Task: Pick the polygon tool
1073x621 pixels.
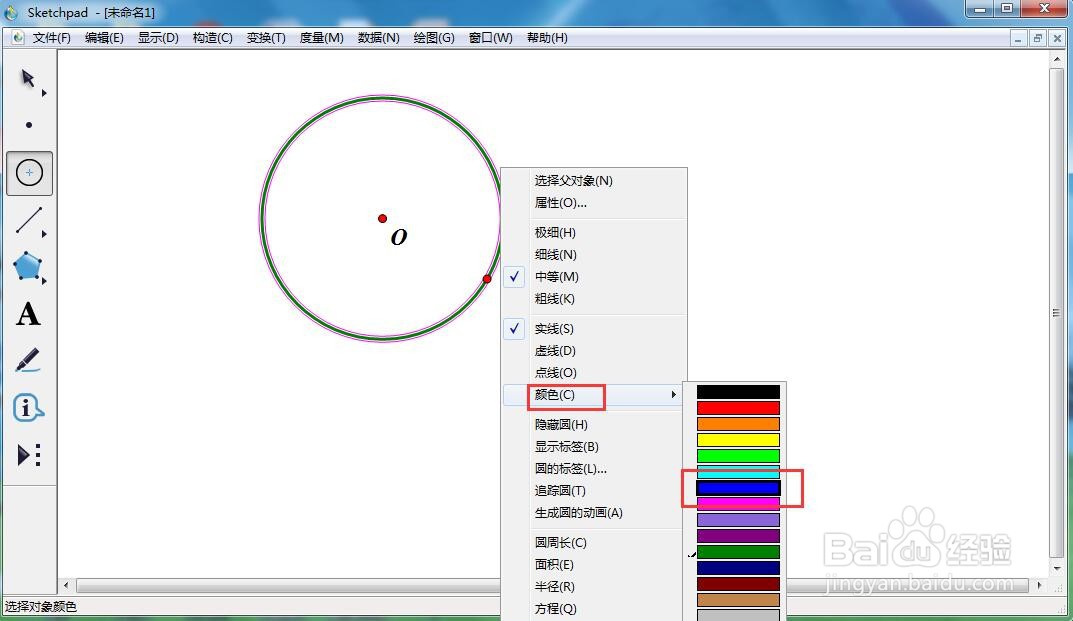Action: pyautogui.click(x=28, y=266)
